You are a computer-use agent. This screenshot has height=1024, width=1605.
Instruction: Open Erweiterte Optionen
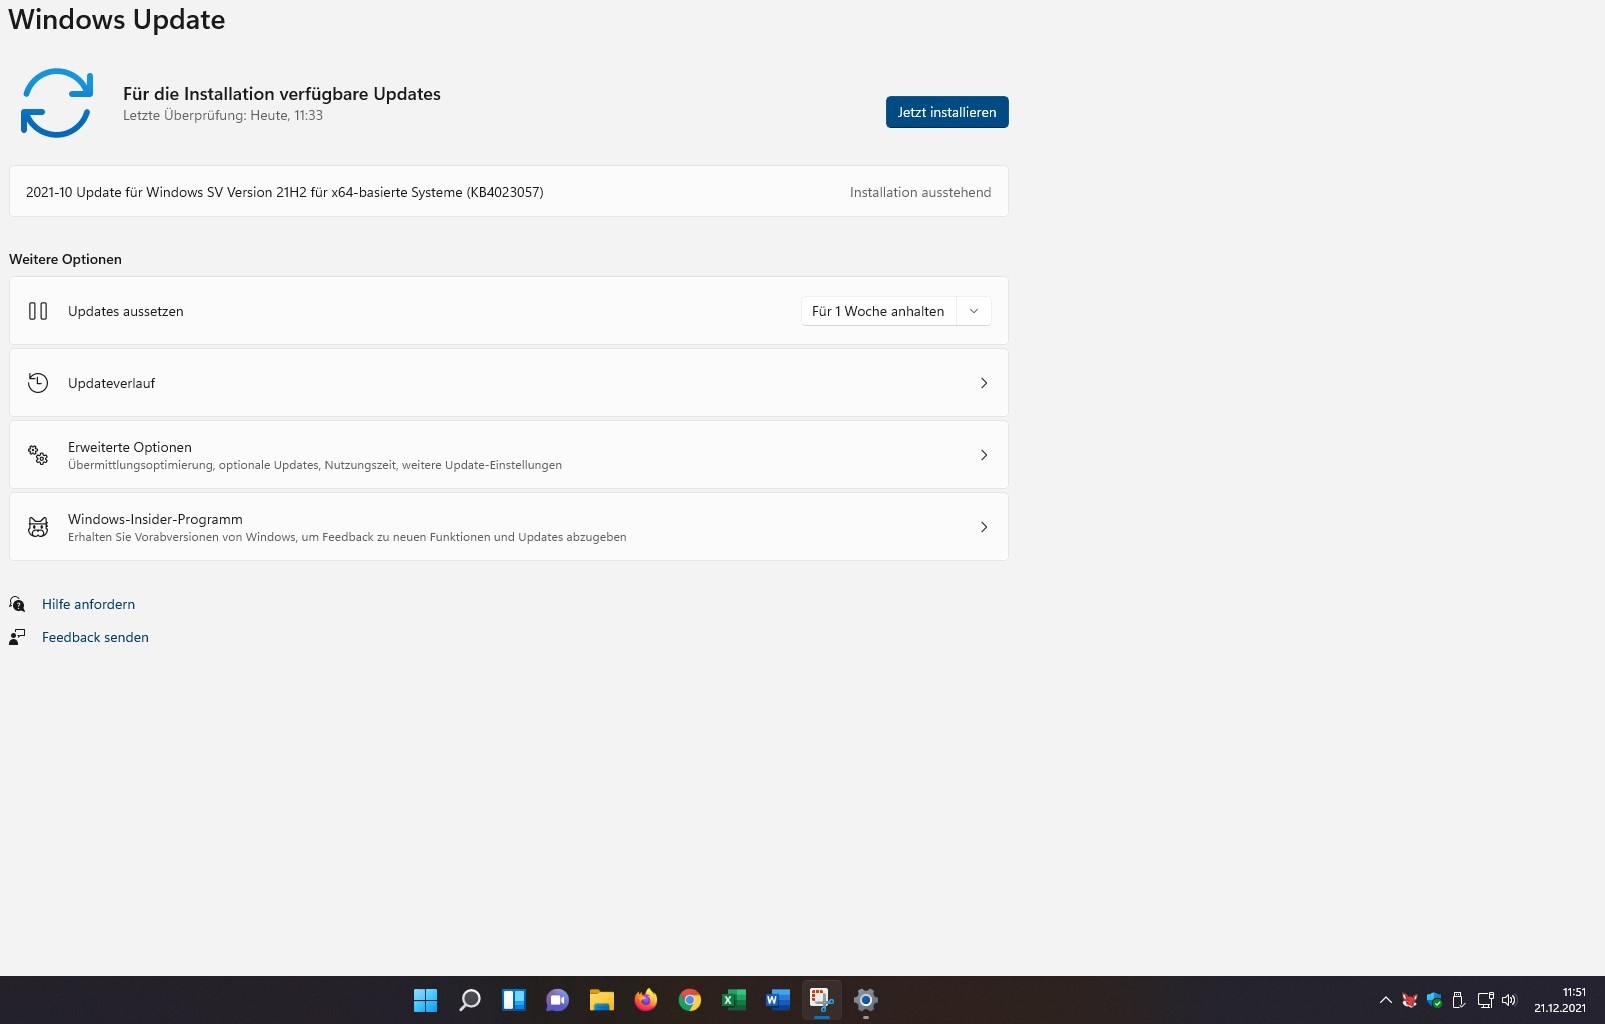pos(509,455)
